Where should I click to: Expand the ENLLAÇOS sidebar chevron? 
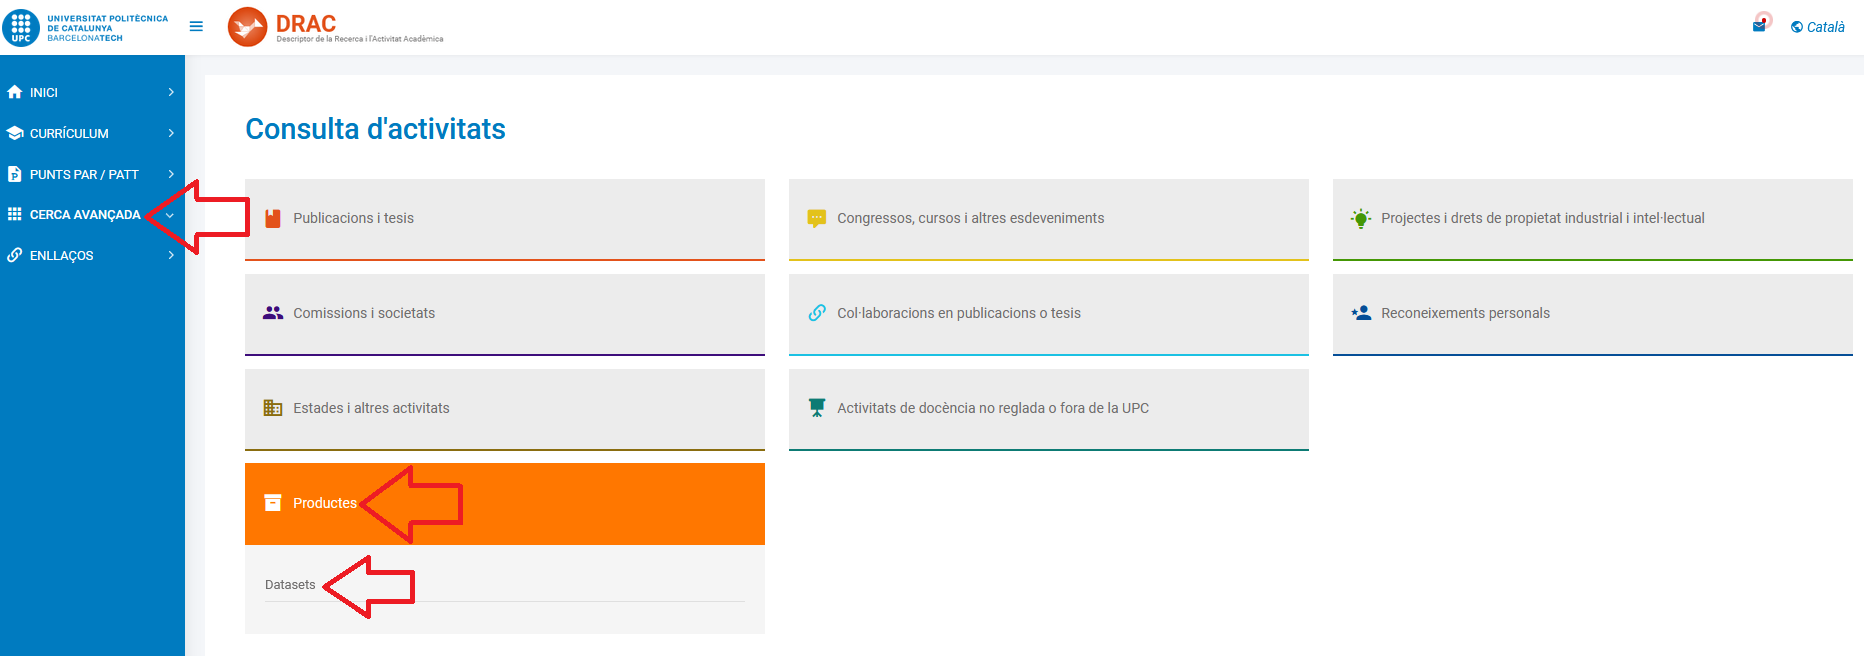click(171, 255)
